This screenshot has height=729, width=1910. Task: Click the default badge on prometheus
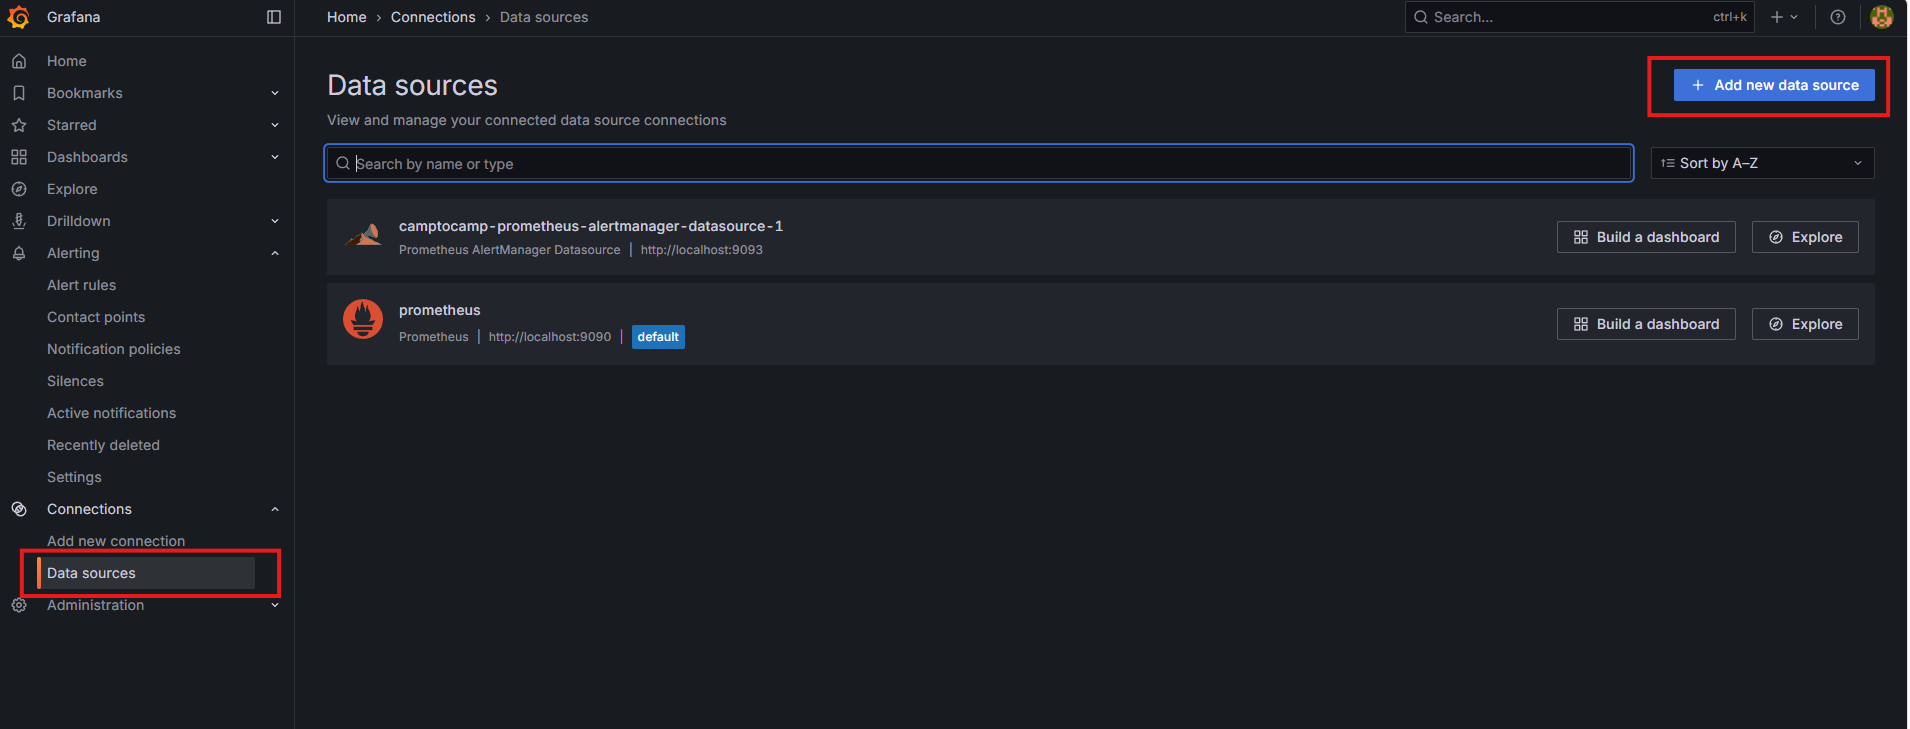tap(658, 337)
